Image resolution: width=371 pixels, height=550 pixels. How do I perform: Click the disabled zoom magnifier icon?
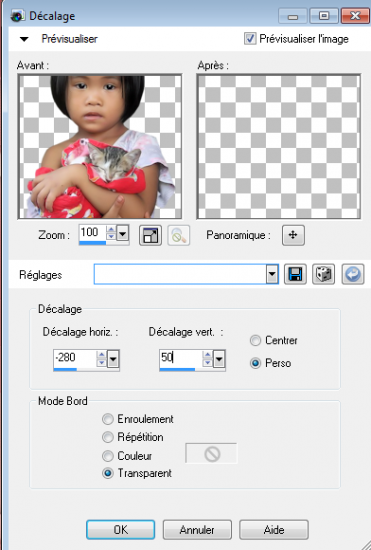178,235
